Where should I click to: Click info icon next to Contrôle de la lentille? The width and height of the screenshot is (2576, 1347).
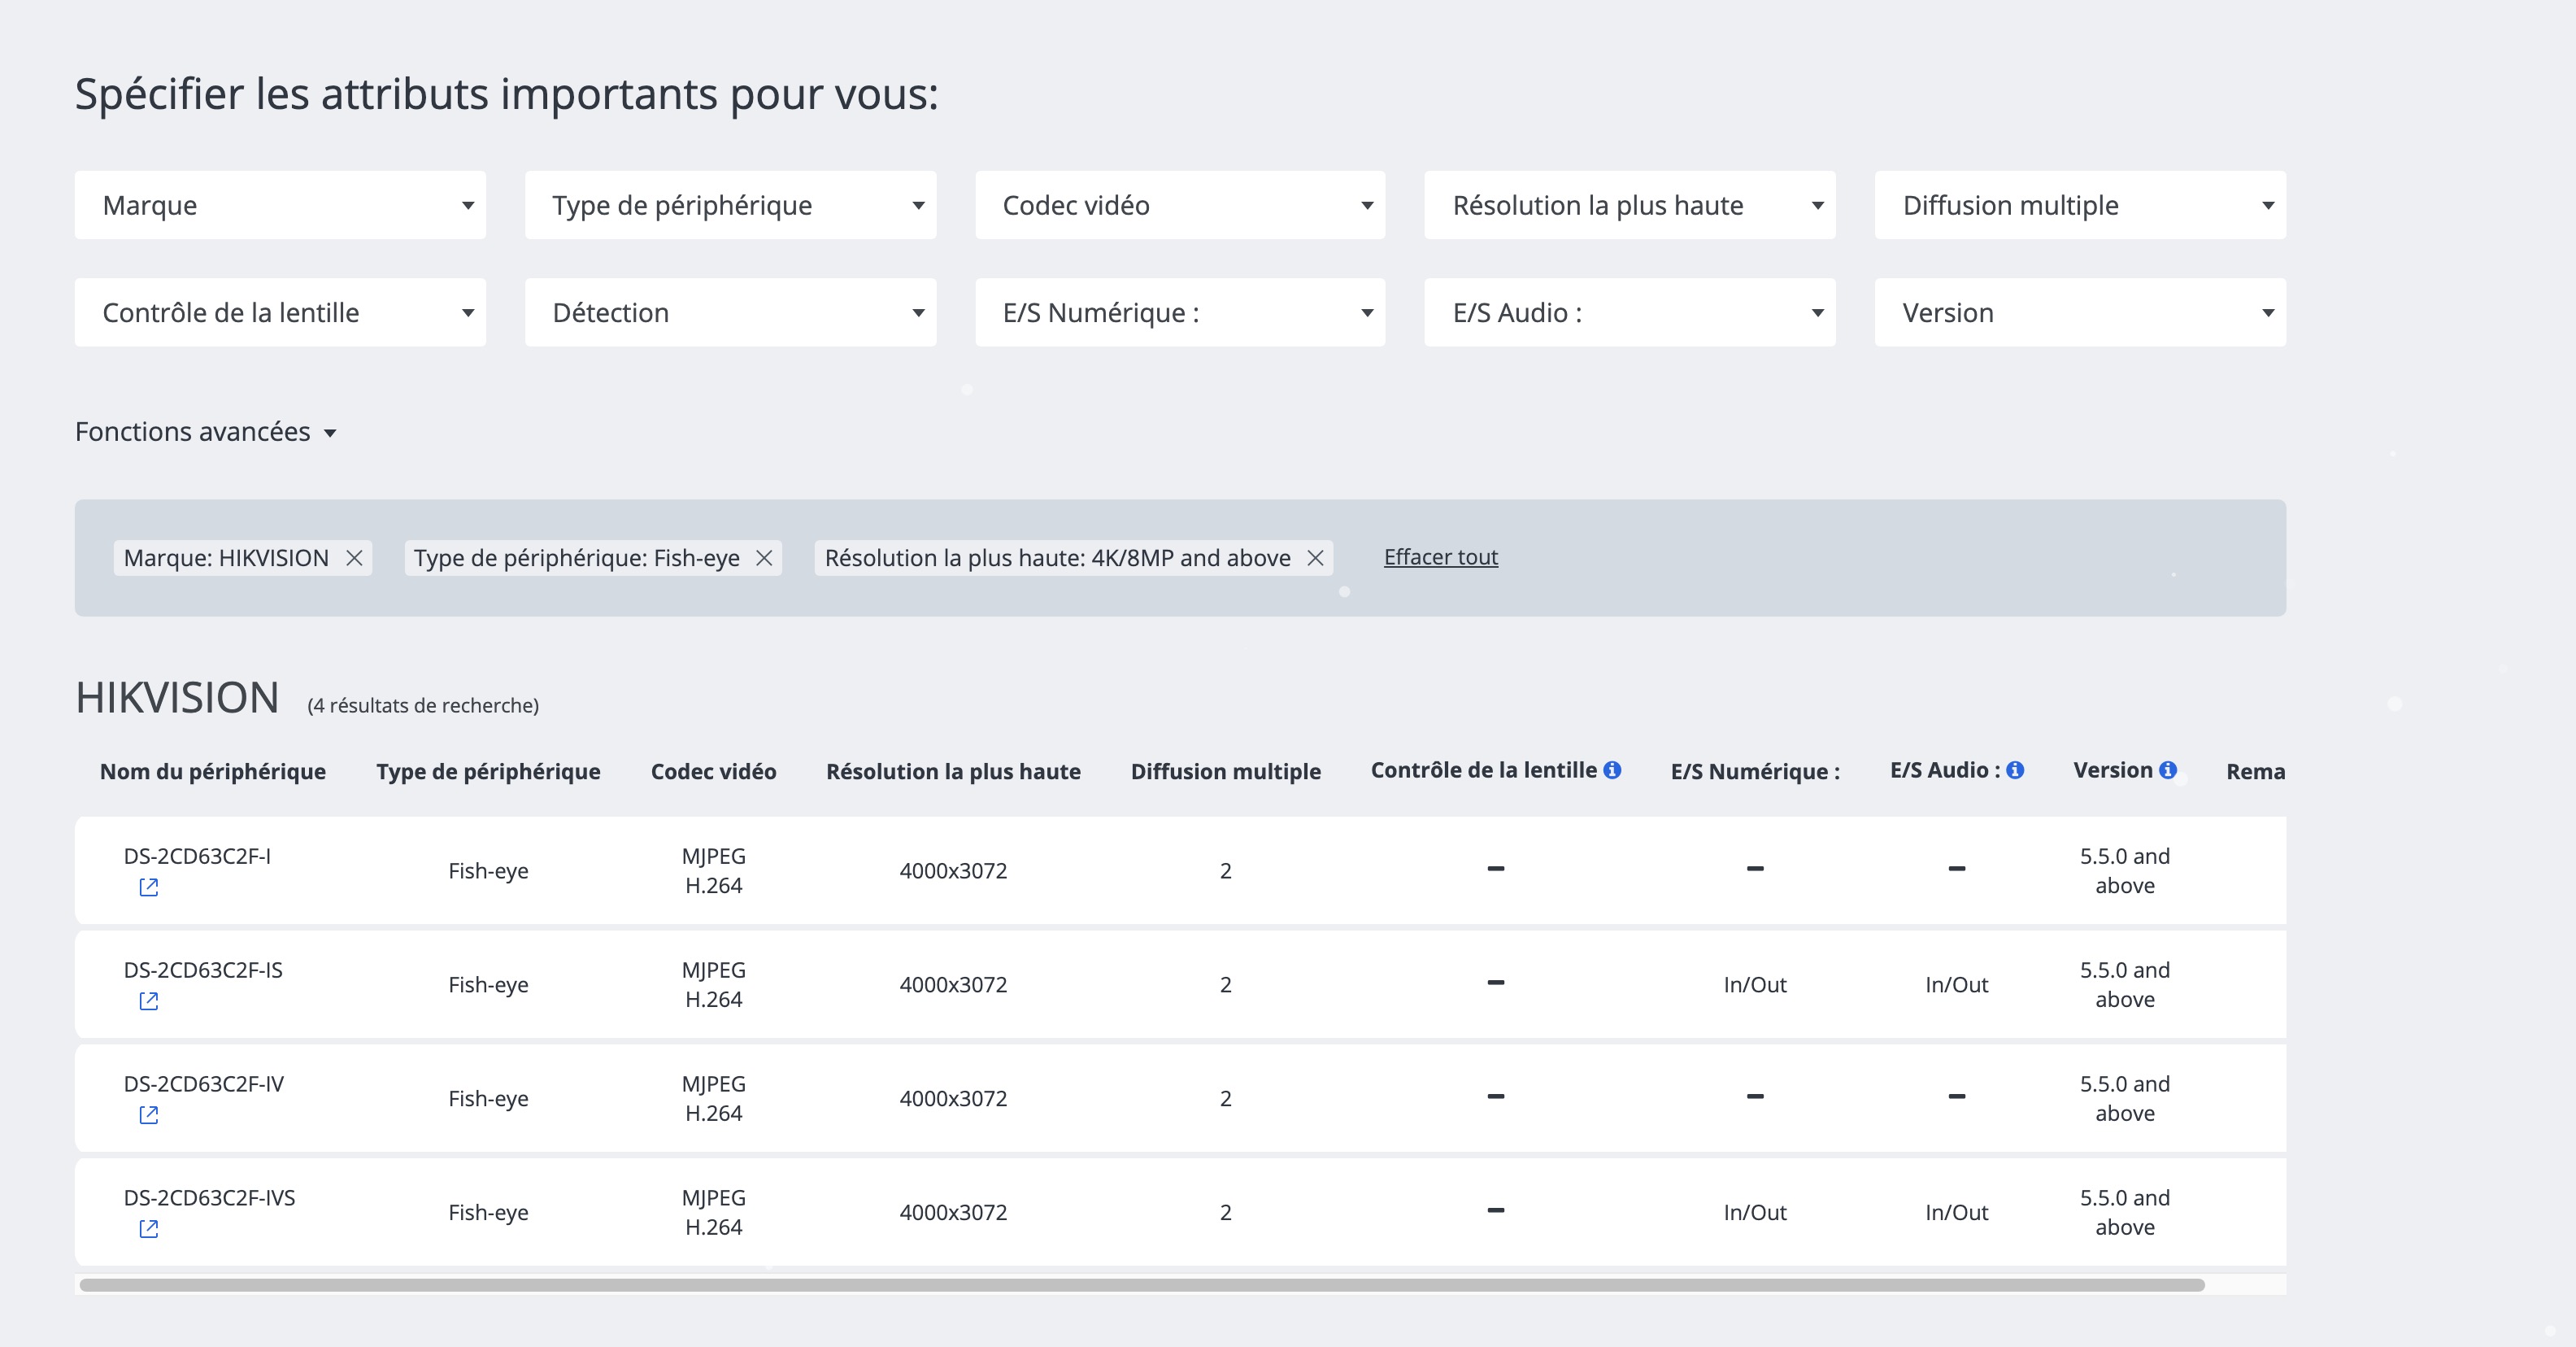(x=1612, y=770)
